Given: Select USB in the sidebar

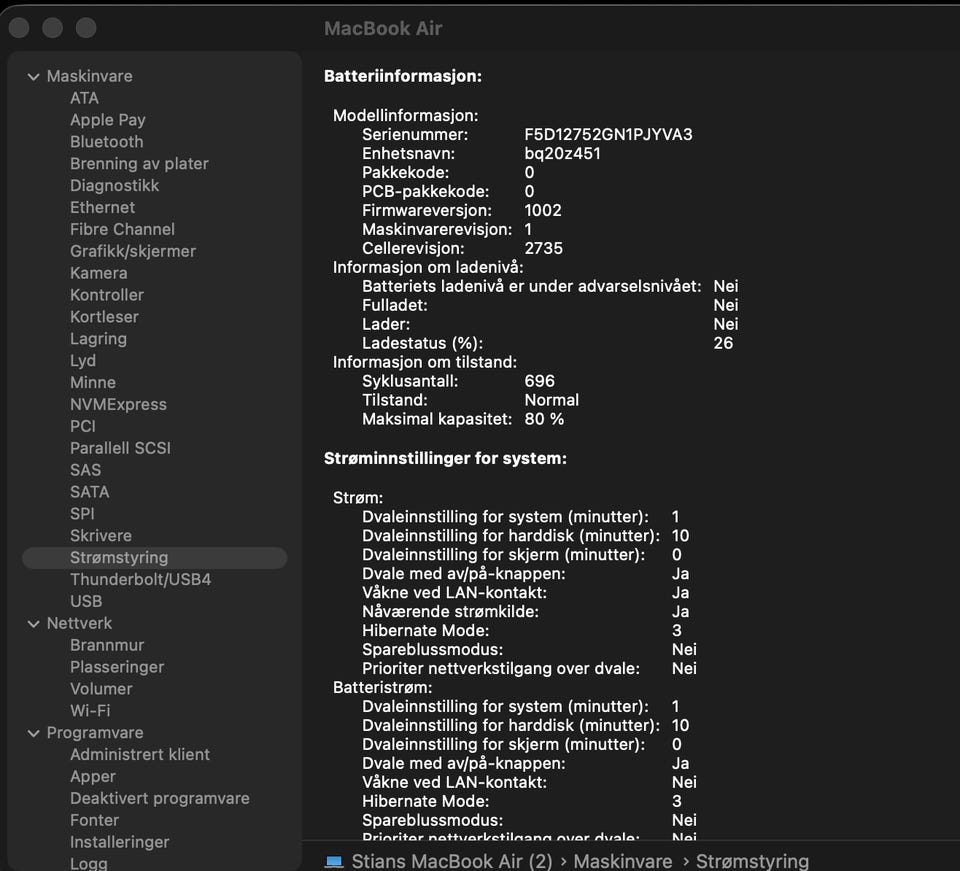Looking at the screenshot, I should (x=86, y=602).
